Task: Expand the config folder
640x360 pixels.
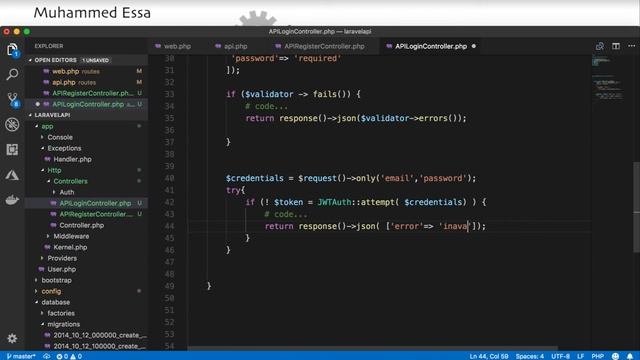Action: point(37,291)
